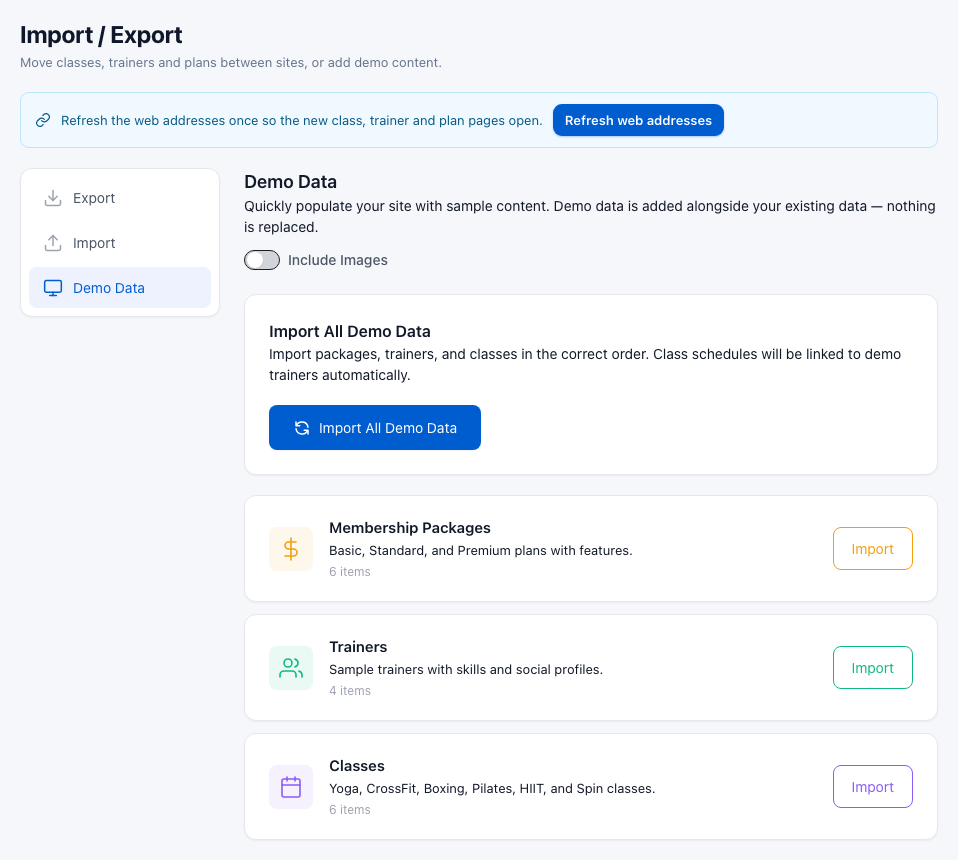Import the Classes demo data

[x=872, y=787]
